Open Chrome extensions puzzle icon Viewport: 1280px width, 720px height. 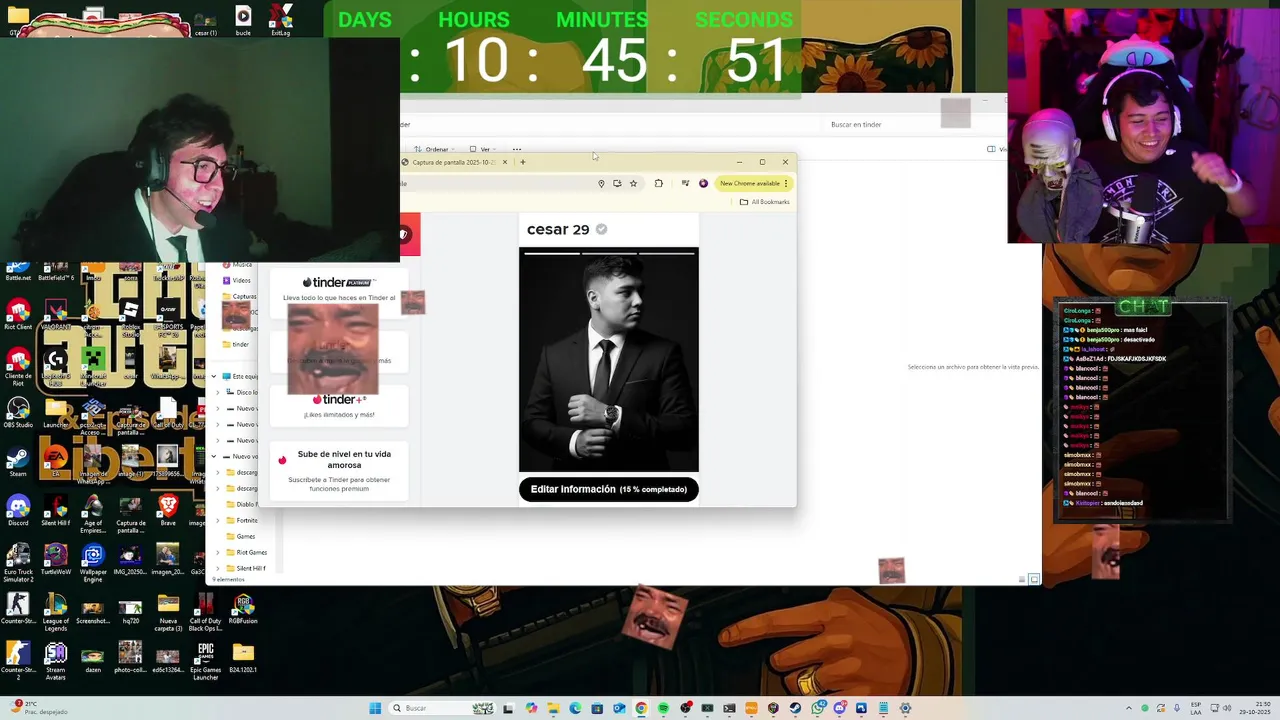coord(658,183)
